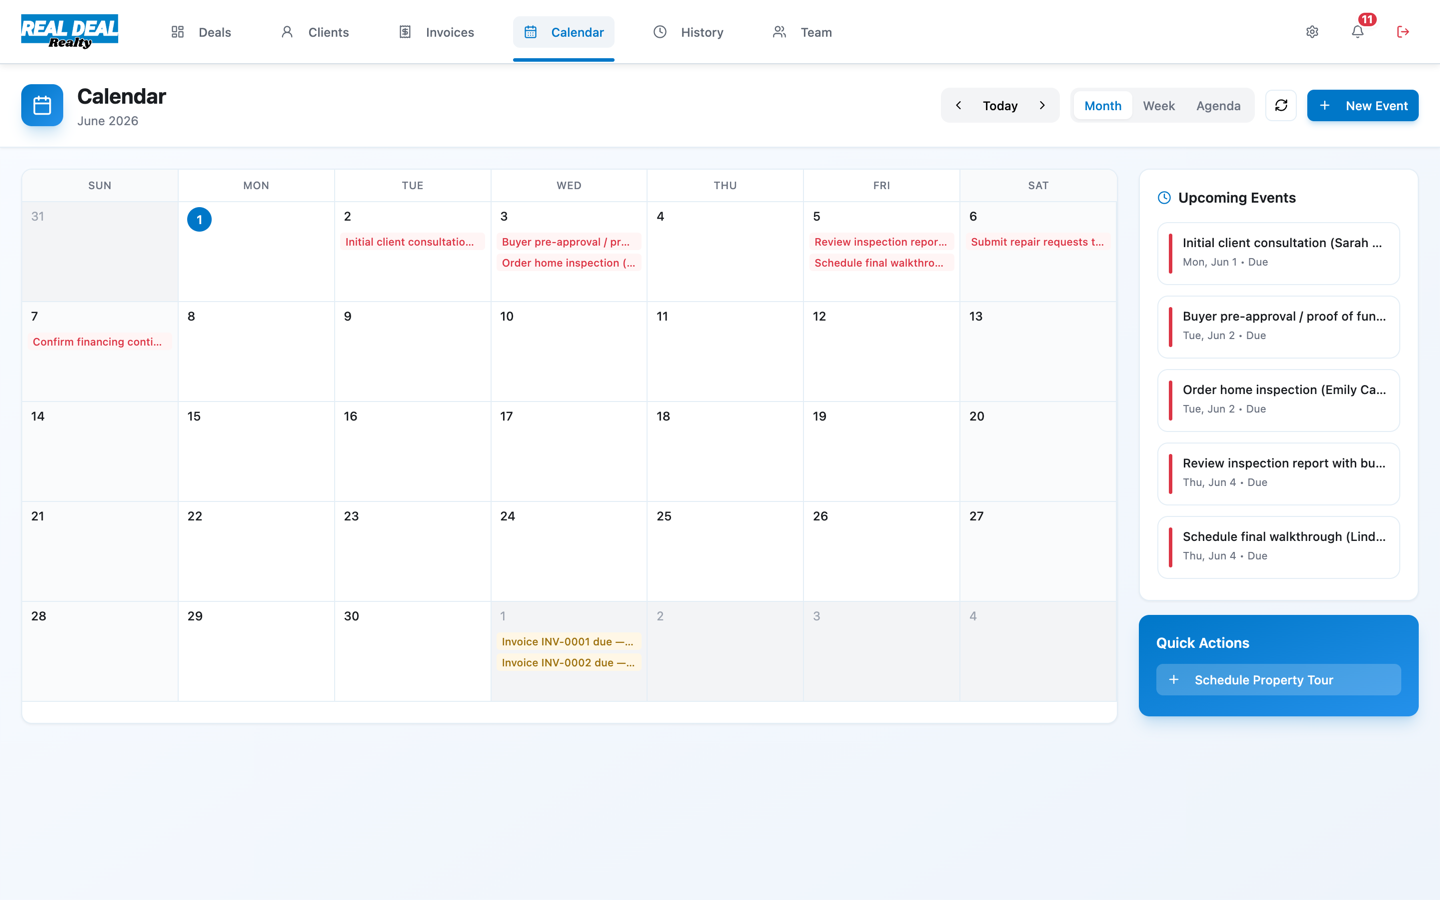
Task: Open the Clients tab
Action: pyautogui.click(x=315, y=32)
